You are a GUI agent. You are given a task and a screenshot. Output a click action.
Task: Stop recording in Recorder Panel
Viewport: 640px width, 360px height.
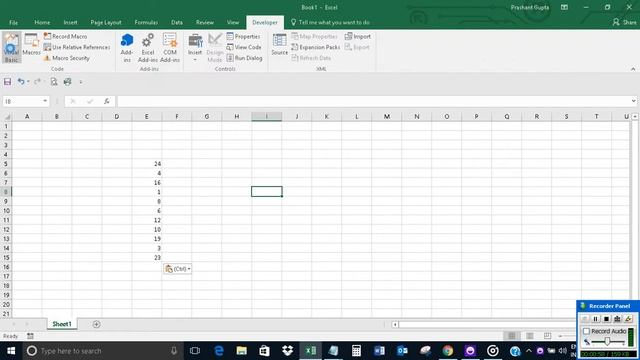[606, 319]
